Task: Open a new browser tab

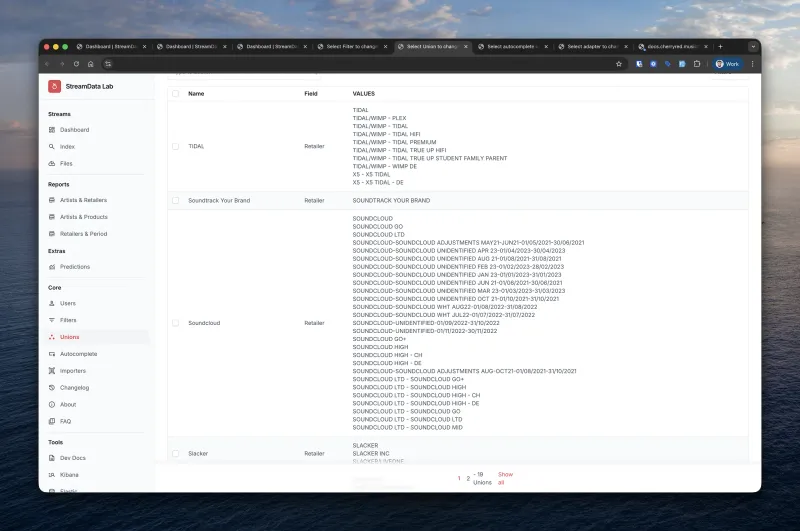Action: (x=720, y=46)
